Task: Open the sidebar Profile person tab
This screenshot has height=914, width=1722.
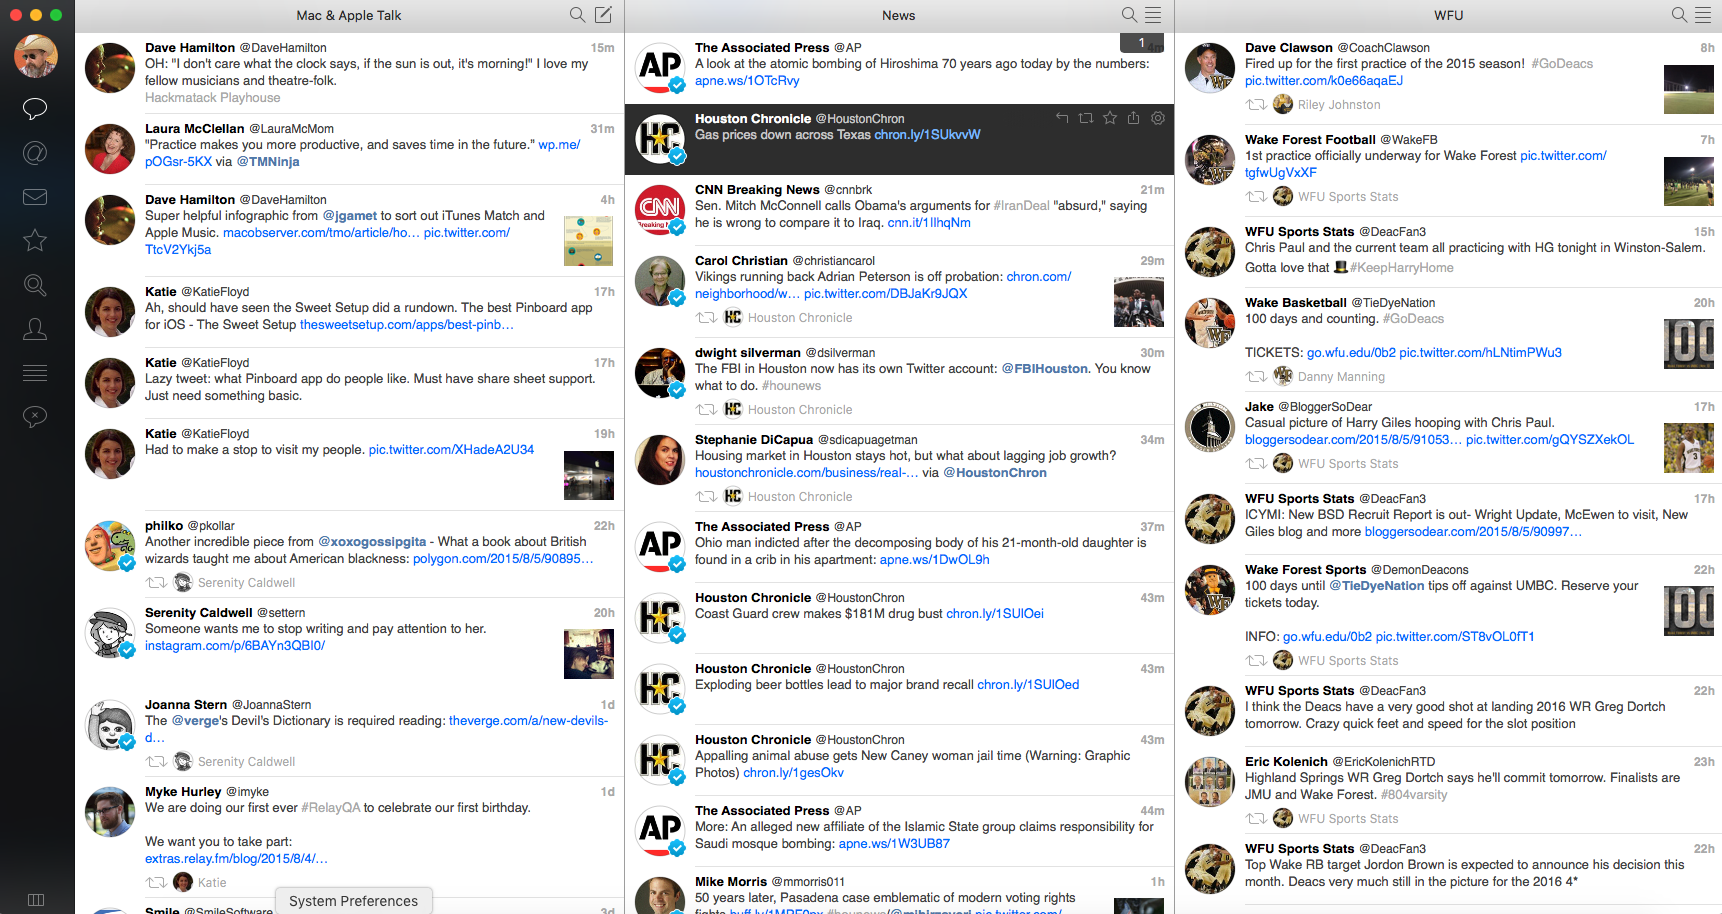Action: 35,328
